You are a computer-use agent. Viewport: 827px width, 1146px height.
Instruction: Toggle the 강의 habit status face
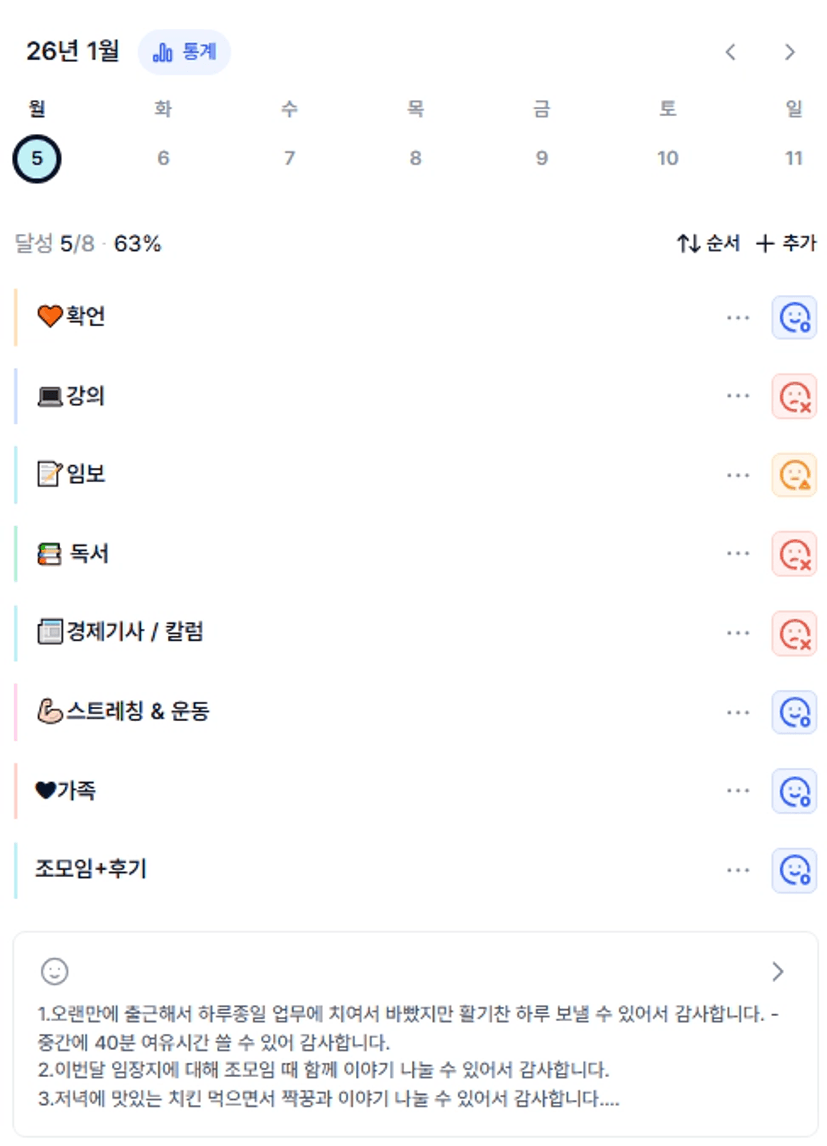click(794, 396)
